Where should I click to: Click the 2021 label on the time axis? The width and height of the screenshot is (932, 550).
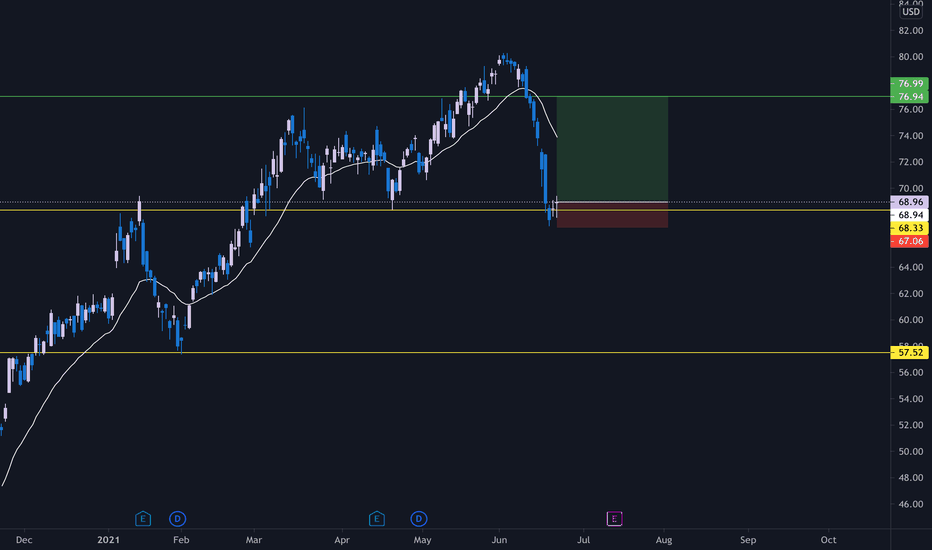[x=108, y=540]
